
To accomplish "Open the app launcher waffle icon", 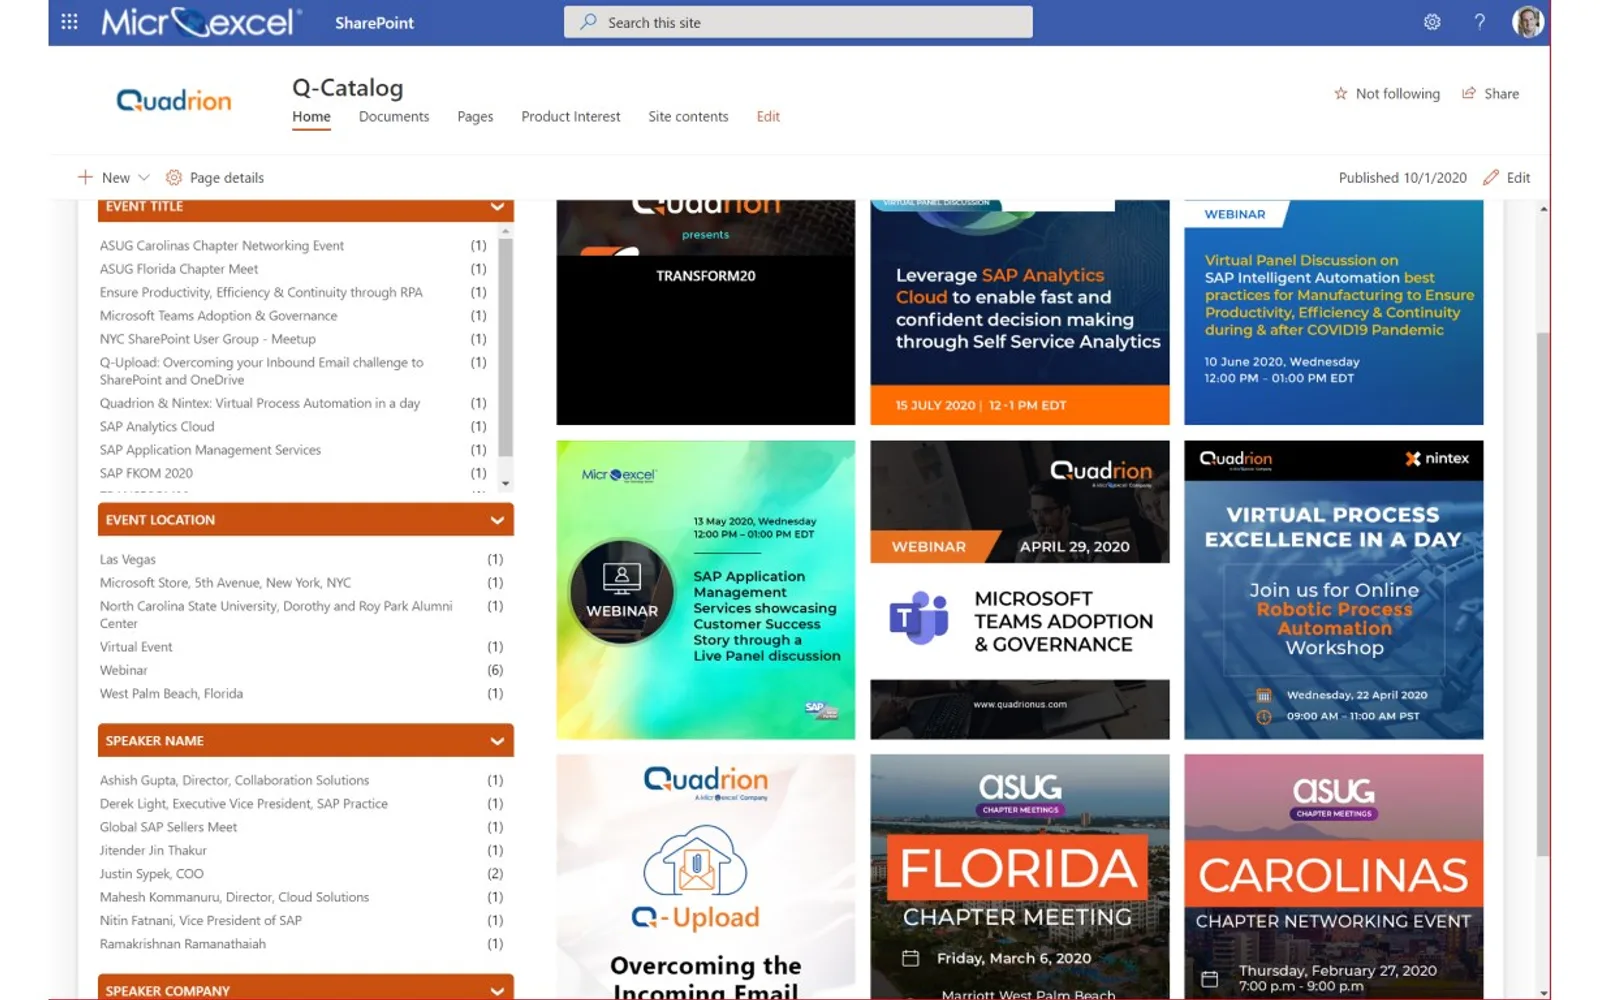I will pyautogui.click(x=69, y=22).
